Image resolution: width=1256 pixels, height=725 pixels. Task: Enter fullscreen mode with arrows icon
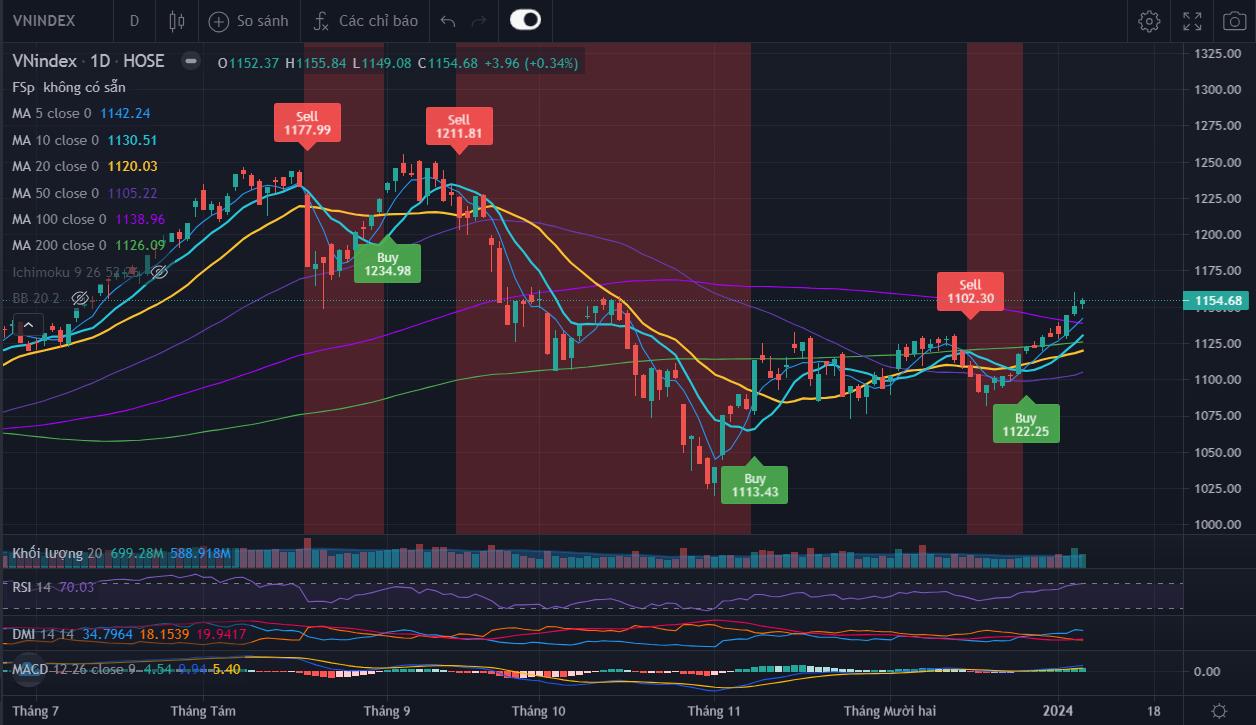[x=1192, y=20]
